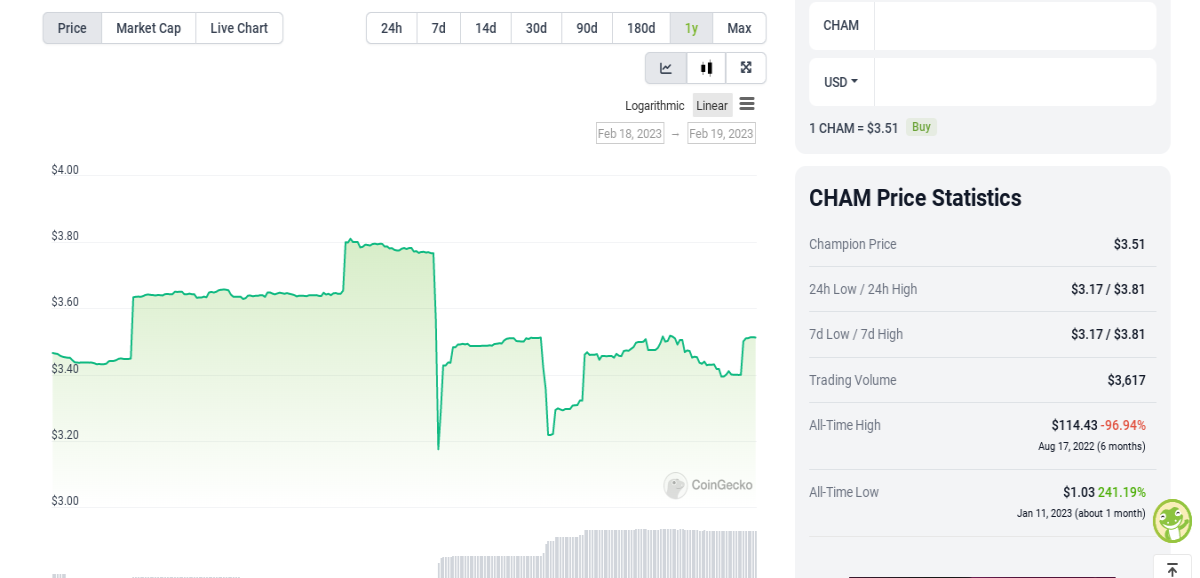Toggle Logarithmic chart scale

[655, 106]
